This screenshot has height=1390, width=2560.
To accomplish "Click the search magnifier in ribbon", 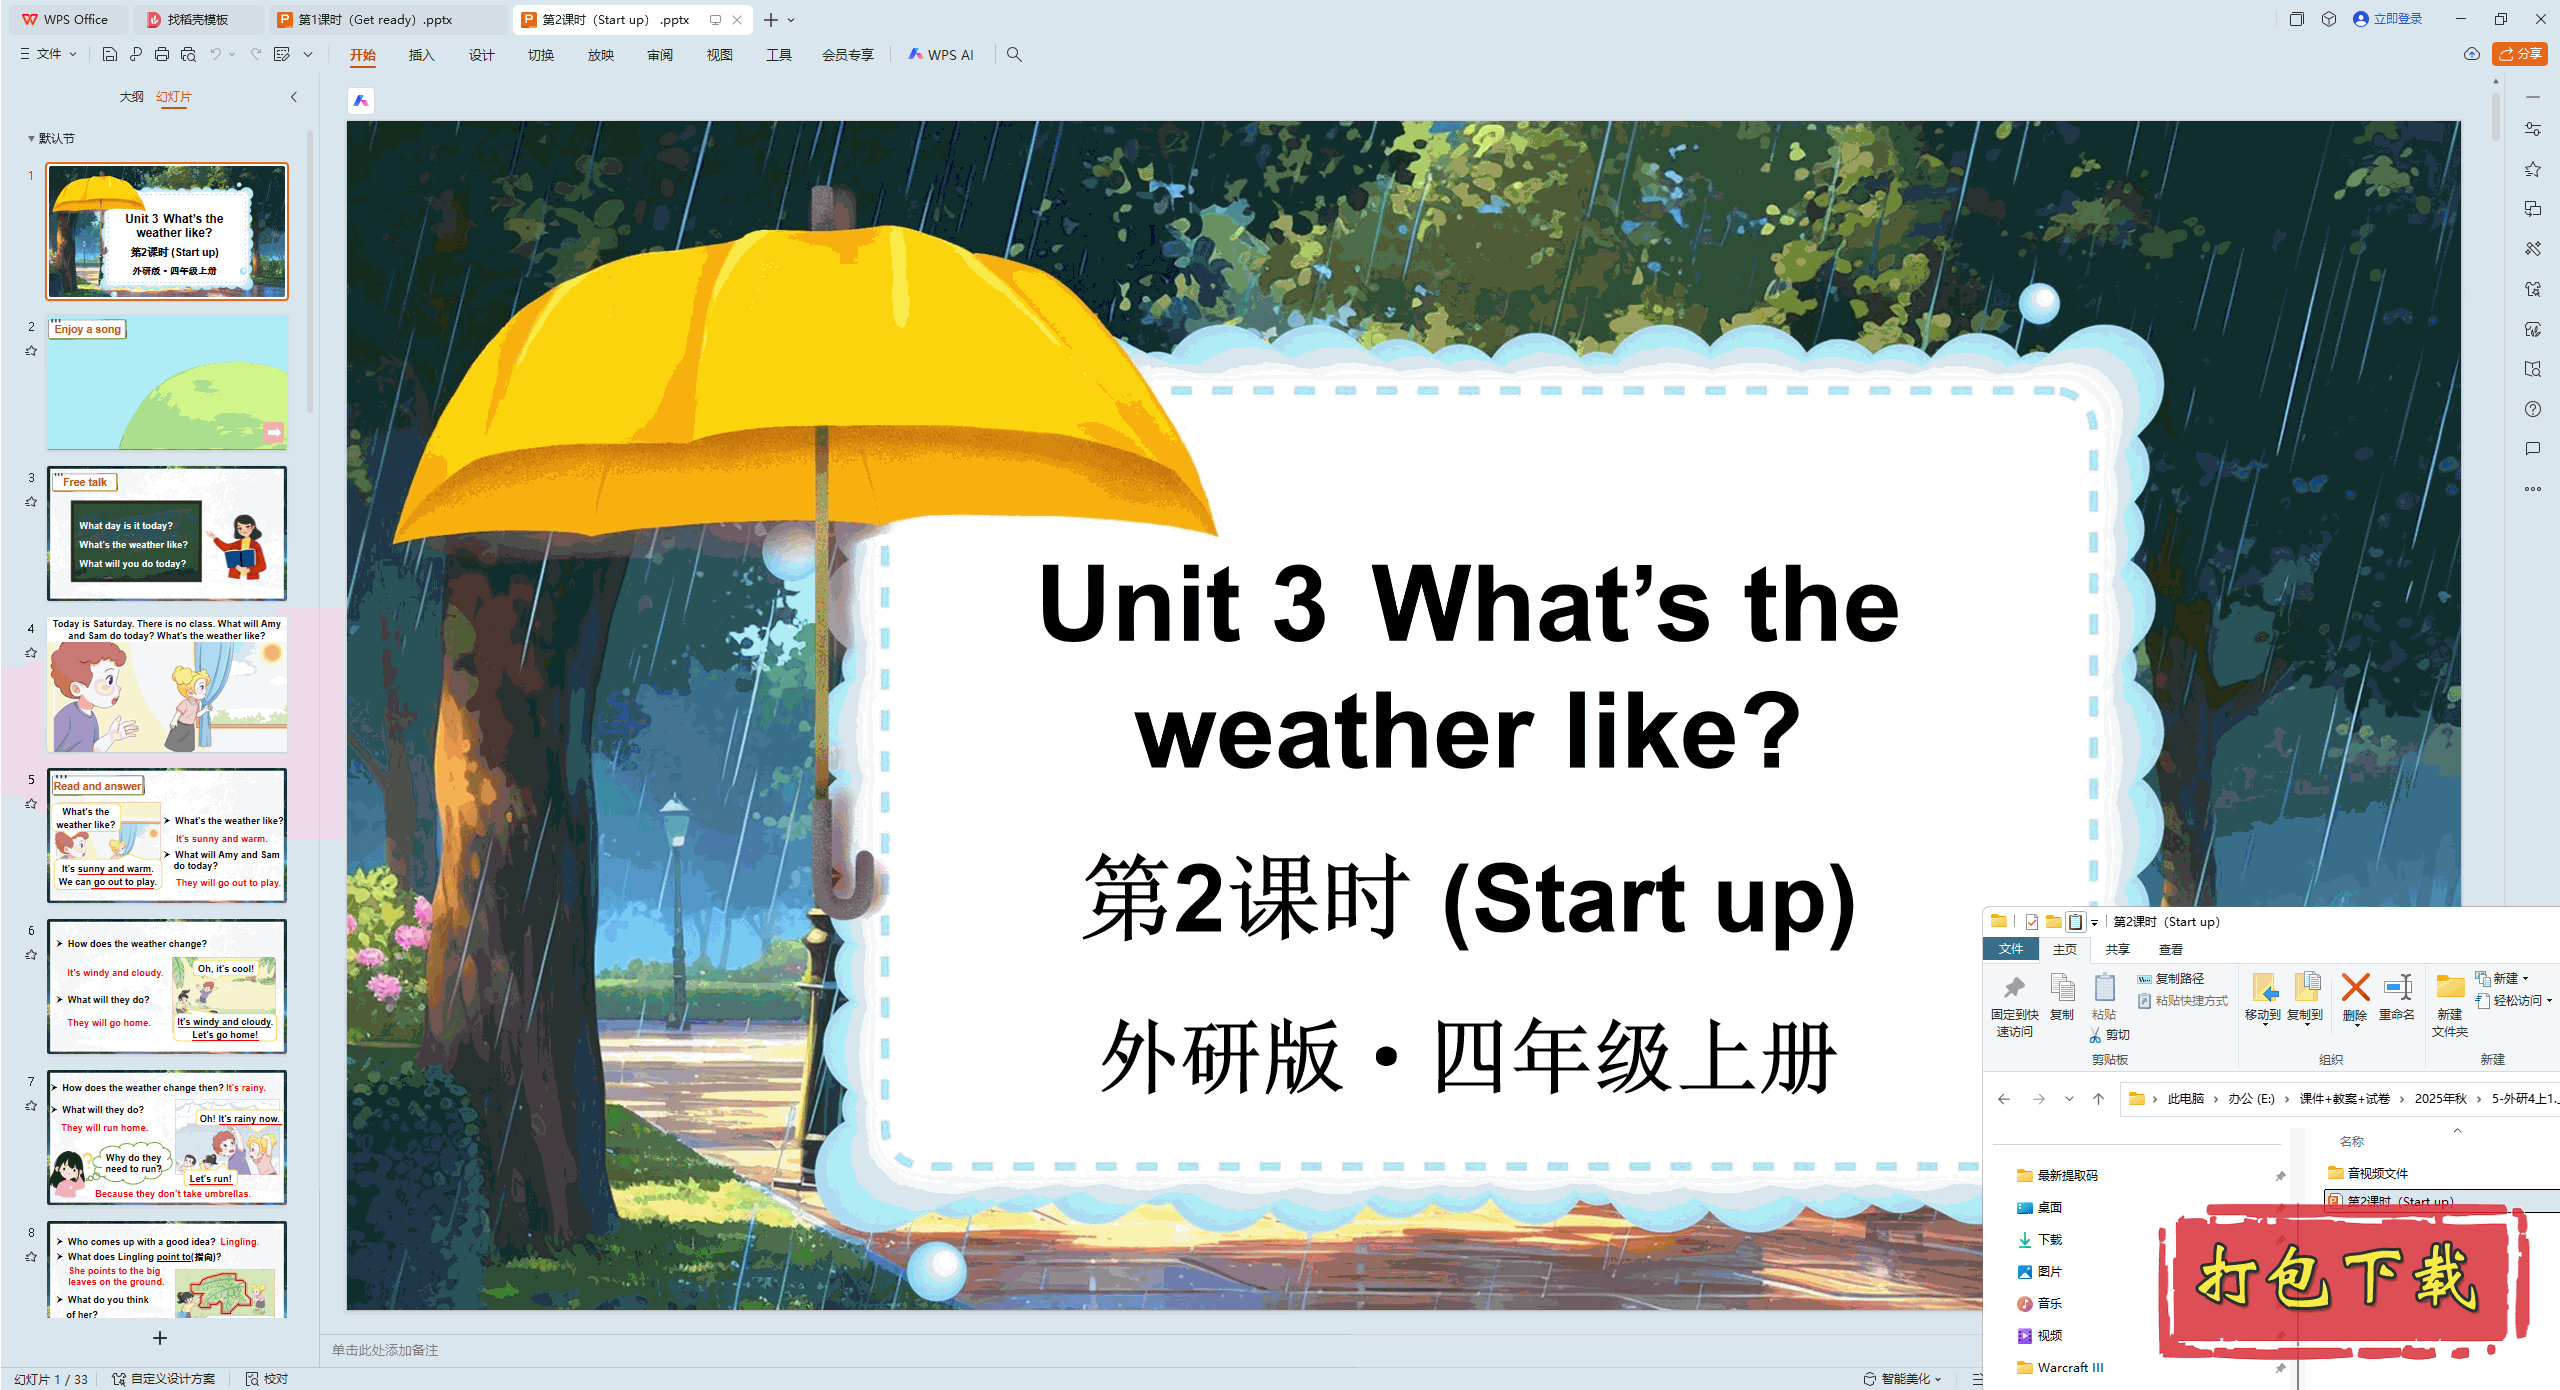I will pos(1014,54).
